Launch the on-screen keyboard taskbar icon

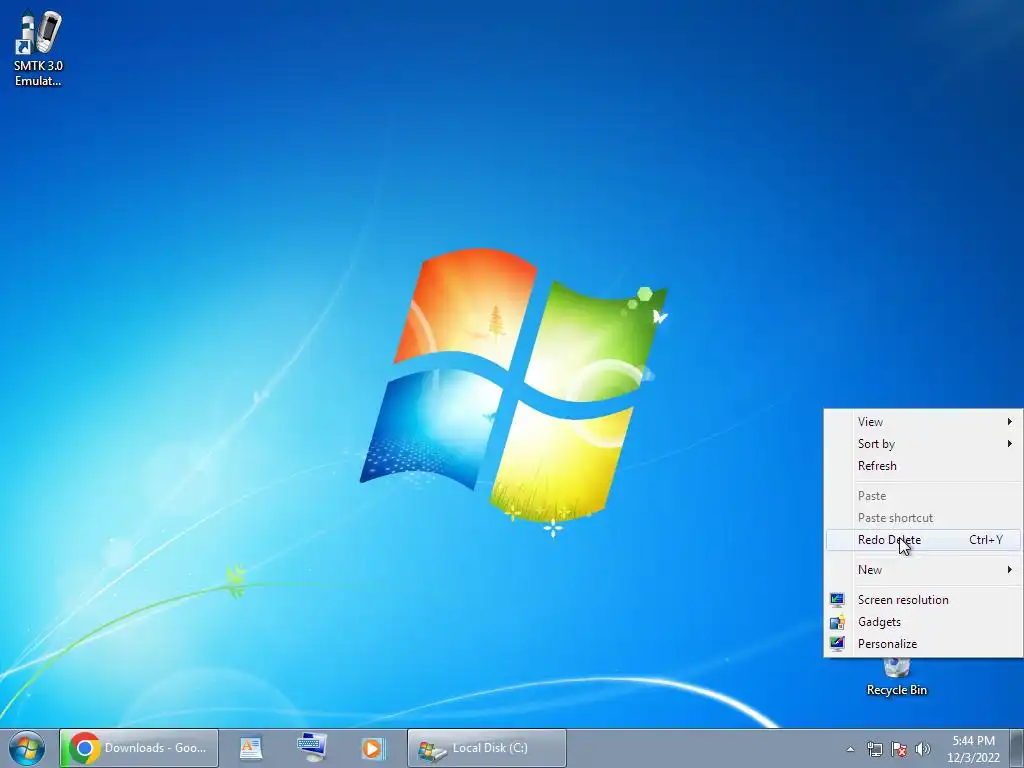click(x=312, y=748)
